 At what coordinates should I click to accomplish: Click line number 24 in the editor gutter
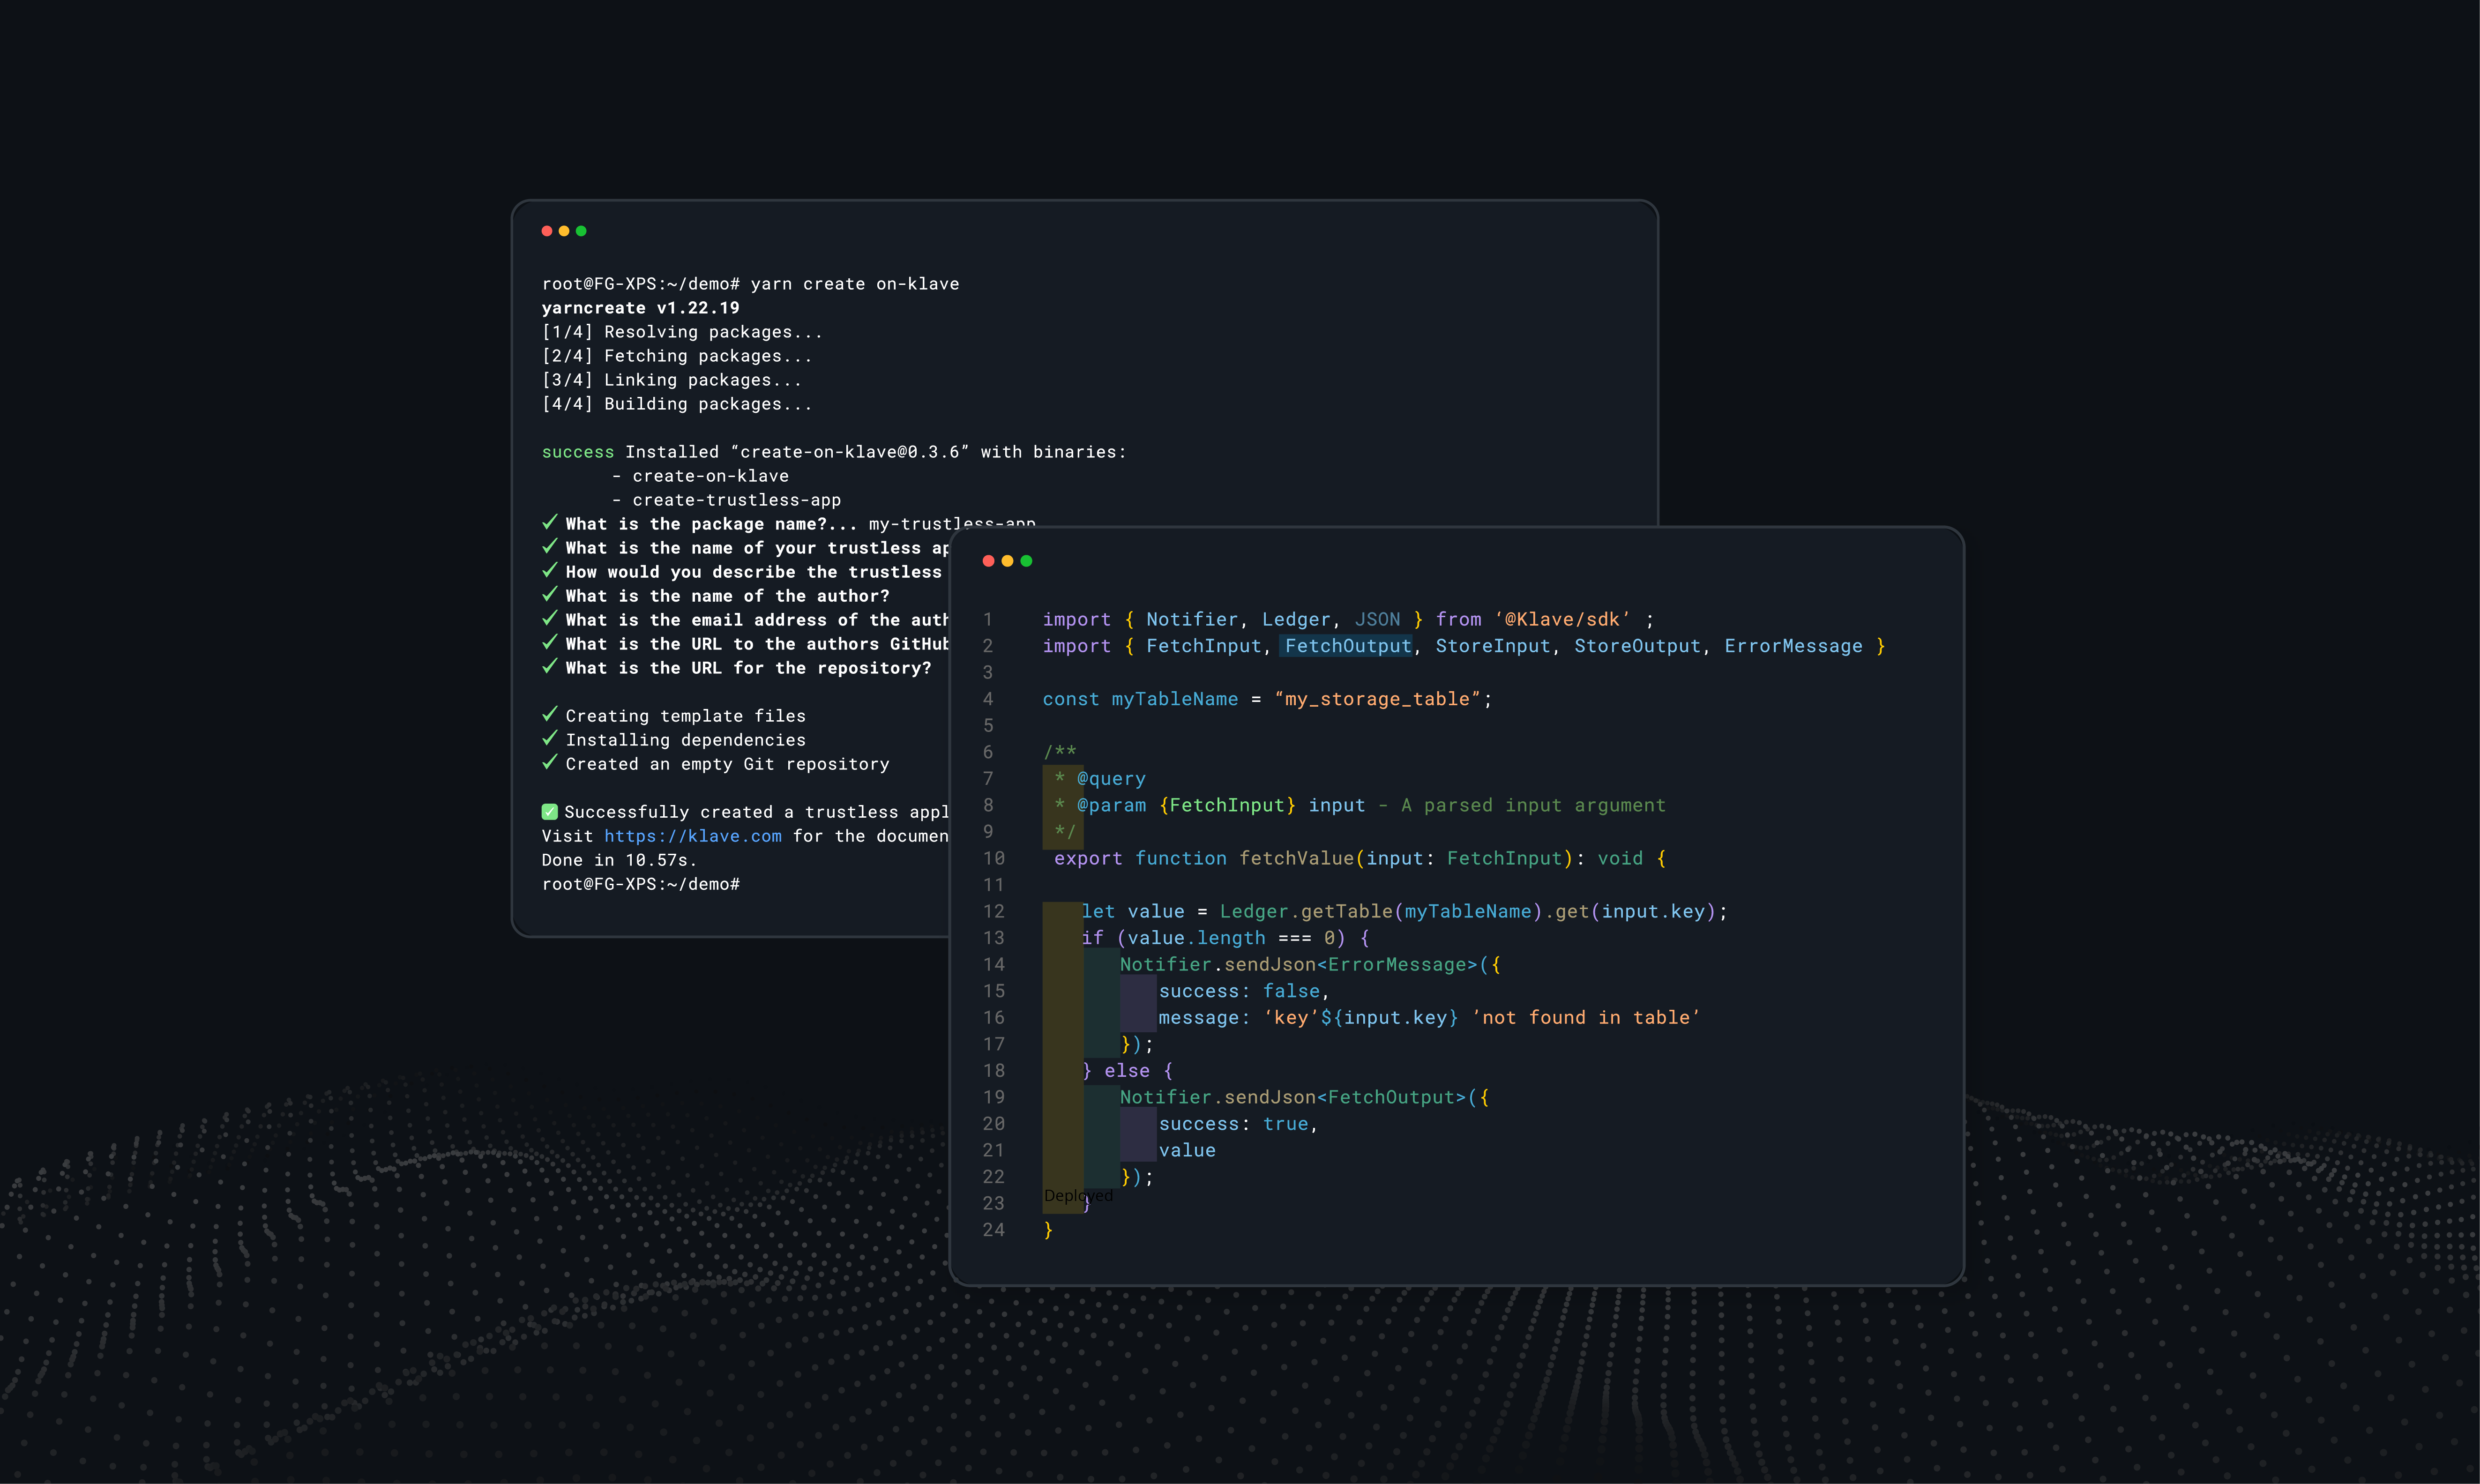coord(993,1230)
